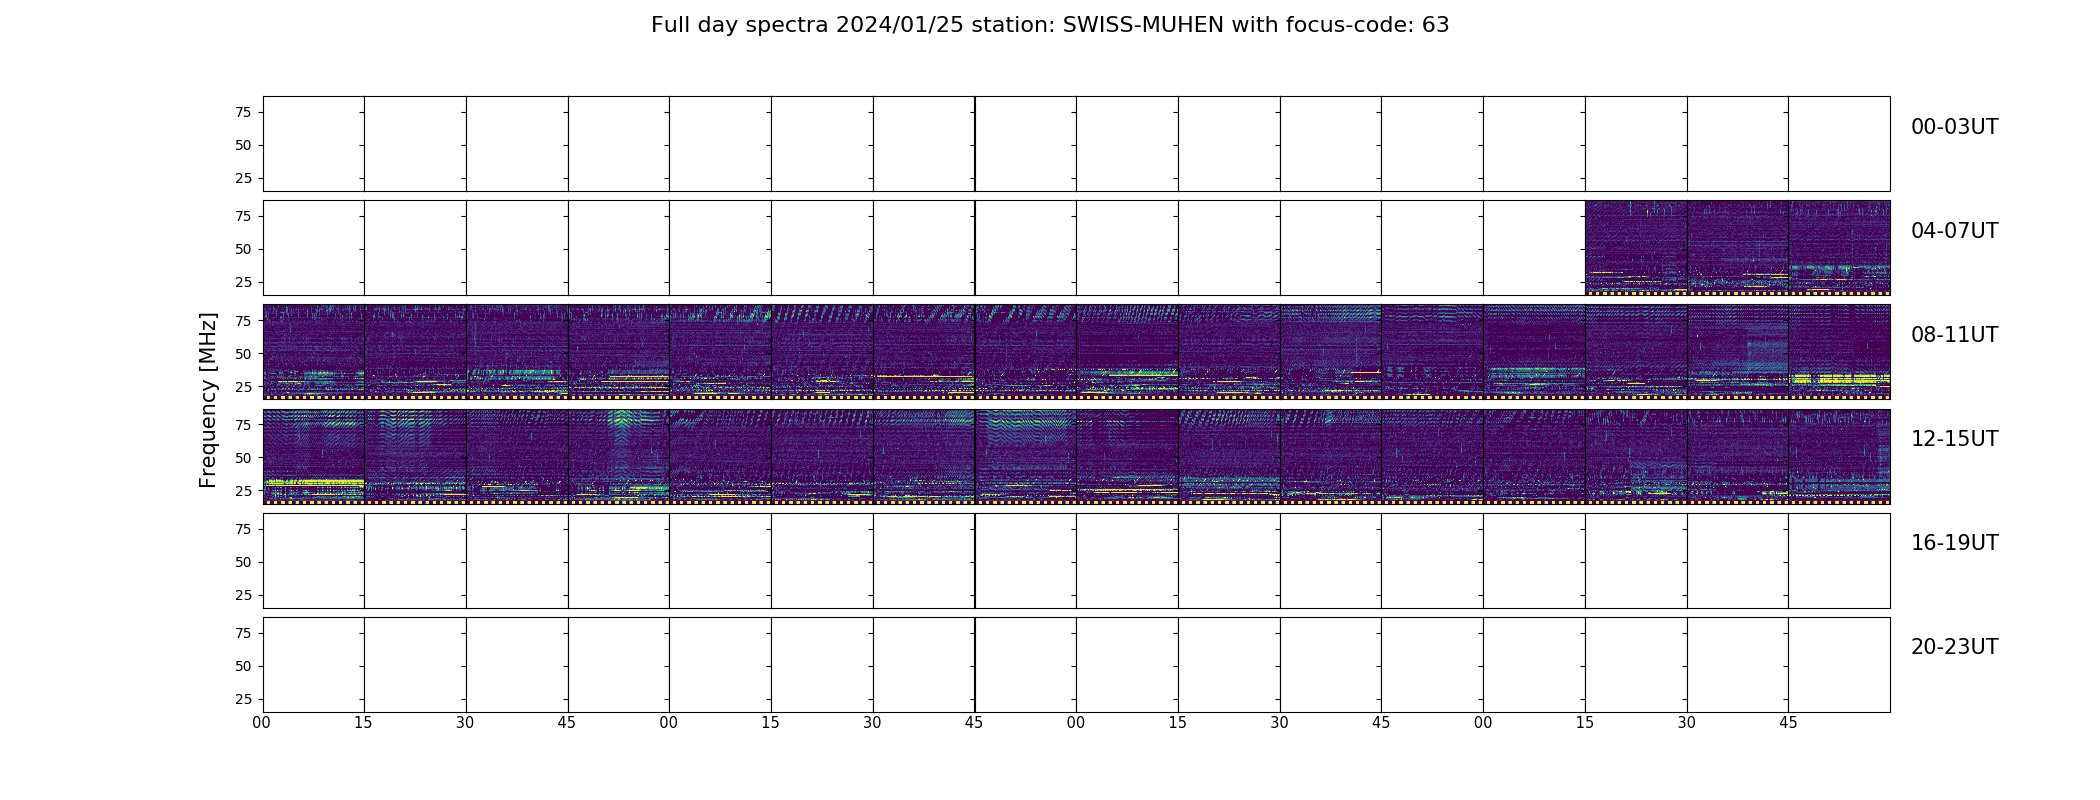
Task: Select the 20-23UT row label
Action: click(1954, 647)
